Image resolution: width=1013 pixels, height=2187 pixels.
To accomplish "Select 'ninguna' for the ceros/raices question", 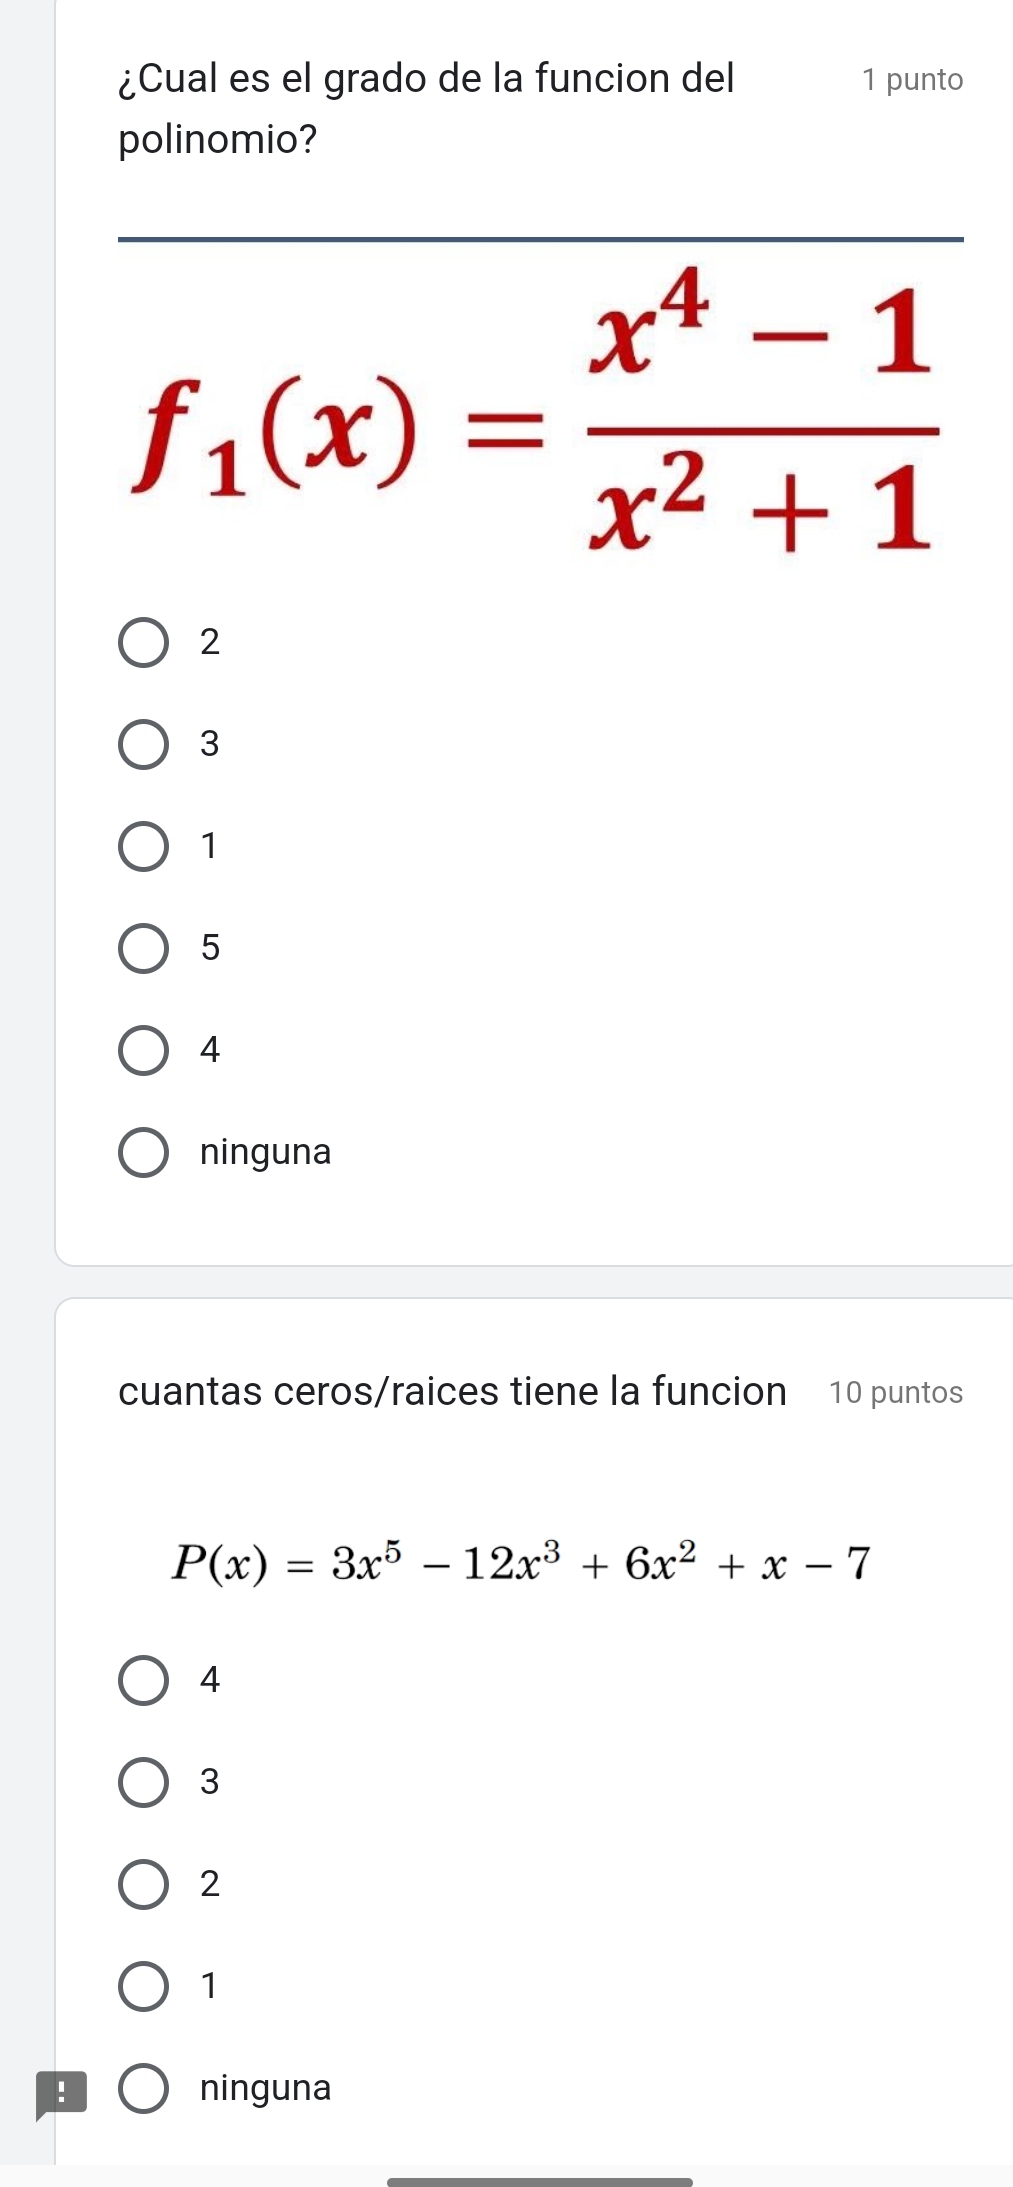I will click(144, 2088).
